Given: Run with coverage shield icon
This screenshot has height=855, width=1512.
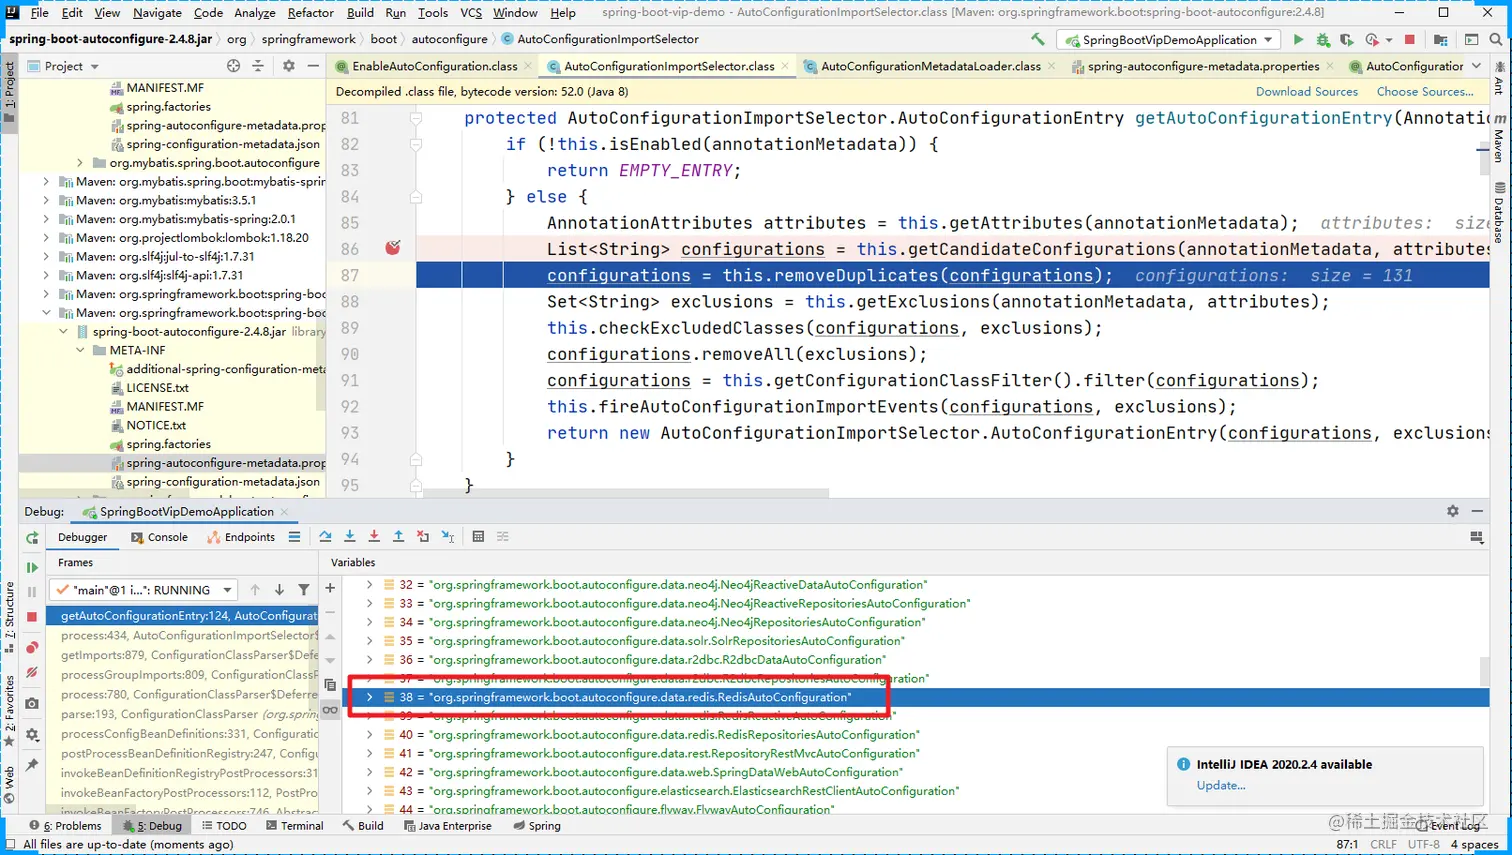Looking at the screenshot, I should point(1347,39).
